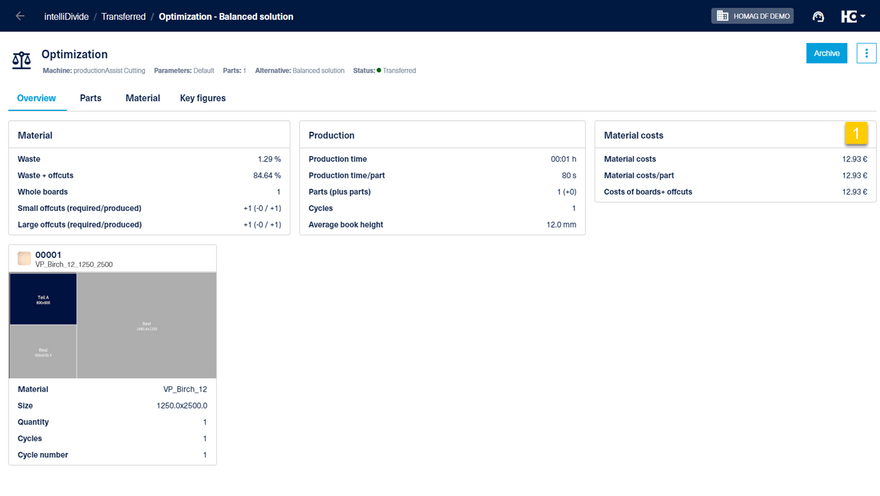Click the Size value 1250.0x2500.0
Screen dimensions: 880x496
[x=182, y=406]
